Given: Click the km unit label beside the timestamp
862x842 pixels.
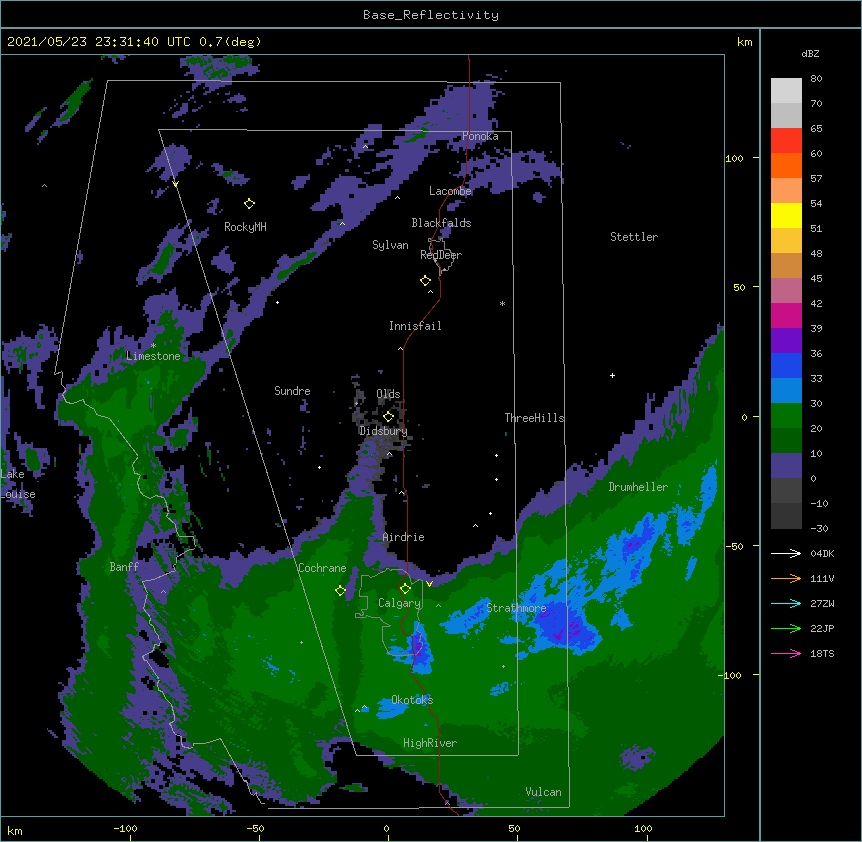Looking at the screenshot, I should [x=744, y=42].
